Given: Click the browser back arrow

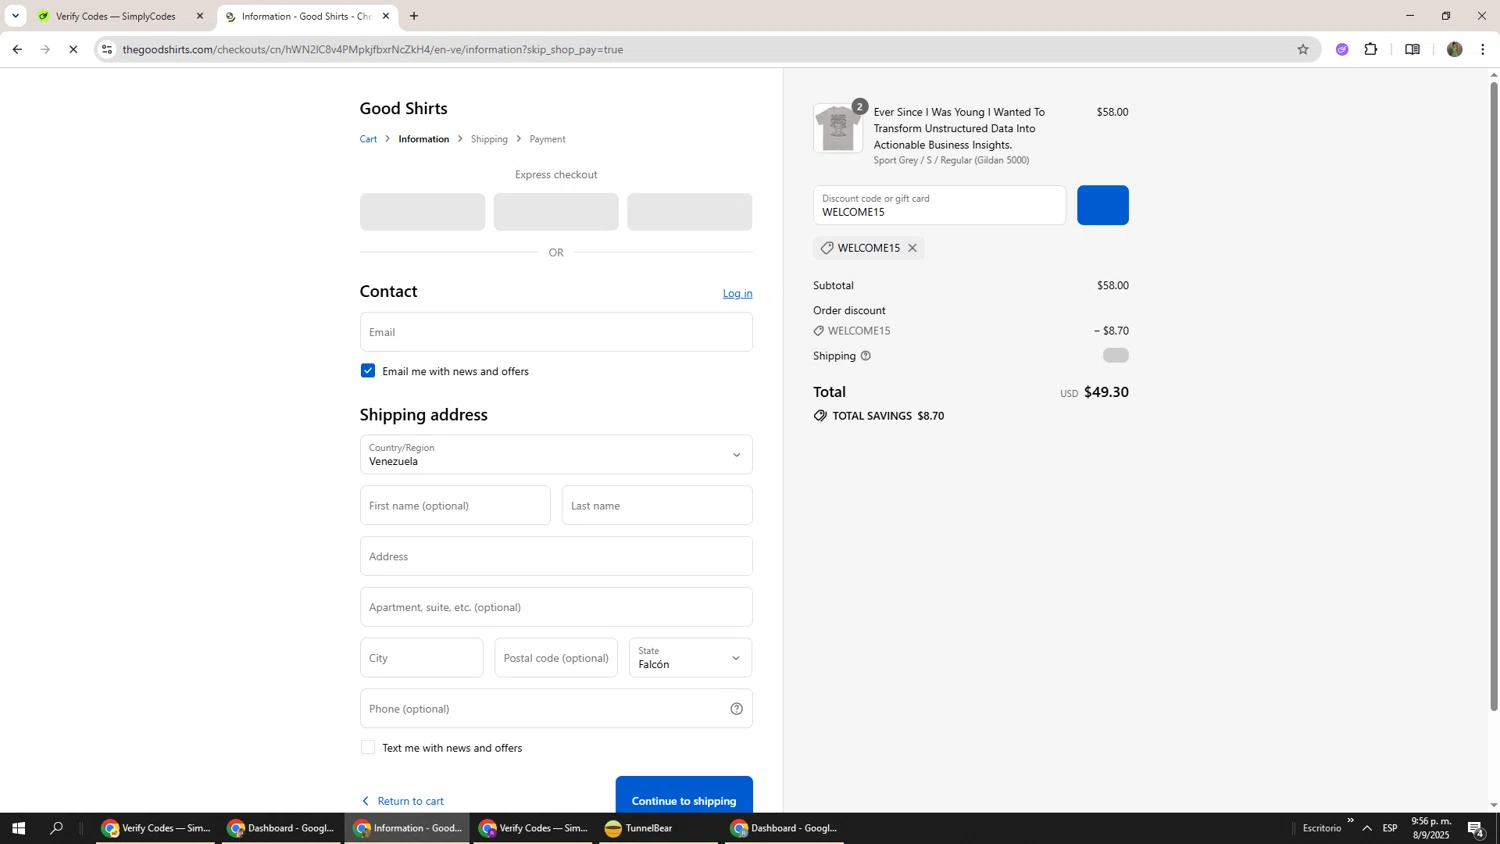Looking at the screenshot, I should [x=17, y=49].
